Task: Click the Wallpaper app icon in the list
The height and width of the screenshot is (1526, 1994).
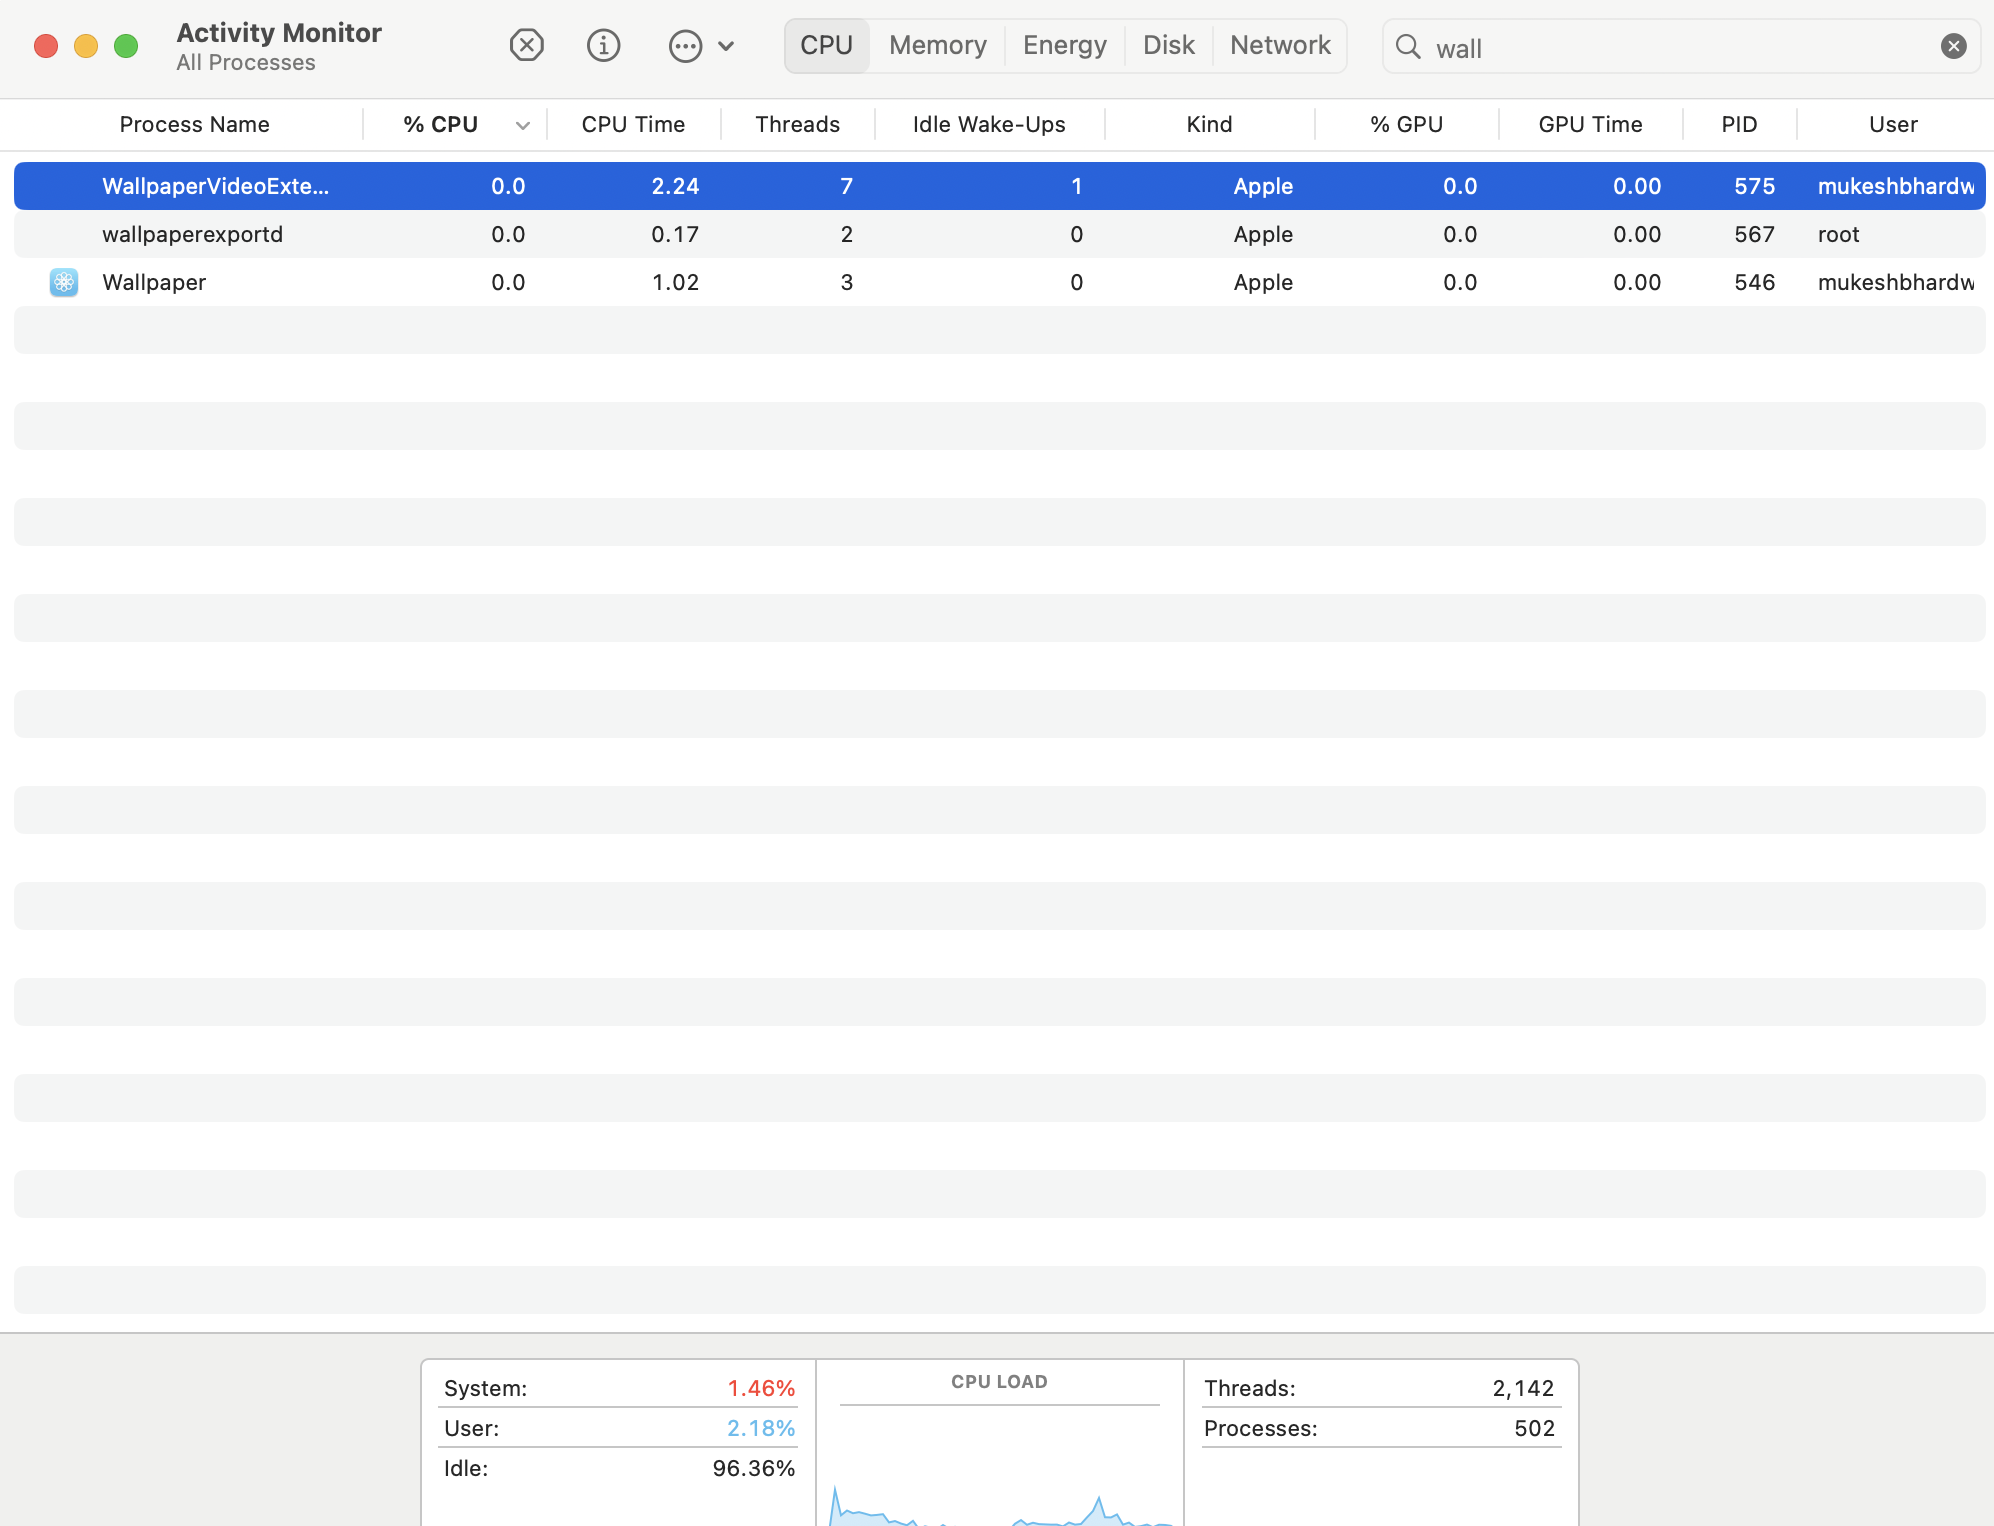Action: point(64,282)
